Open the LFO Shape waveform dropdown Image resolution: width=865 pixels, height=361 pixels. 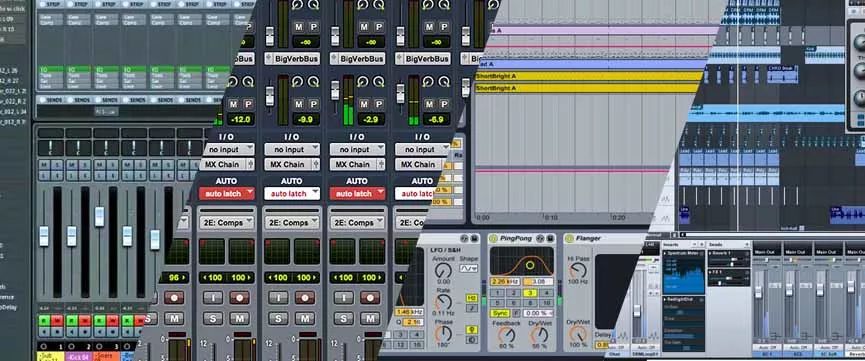click(x=469, y=269)
